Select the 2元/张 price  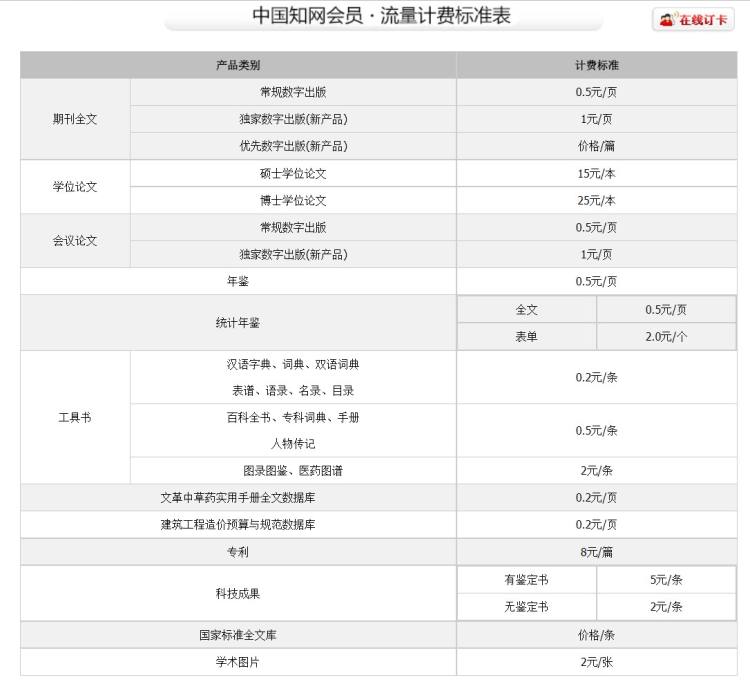(x=596, y=662)
